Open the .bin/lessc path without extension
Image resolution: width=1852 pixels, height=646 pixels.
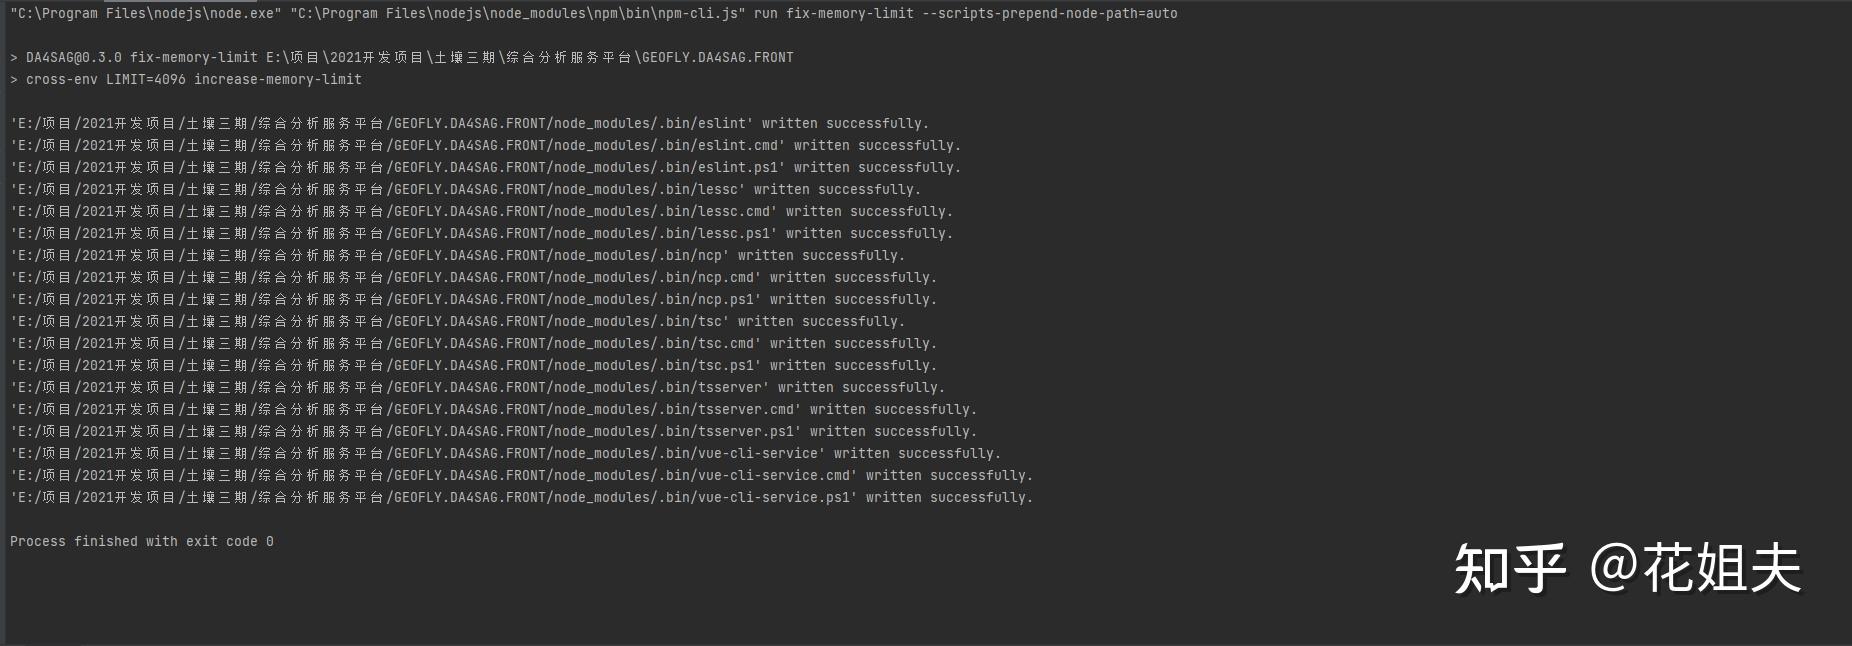(x=378, y=190)
